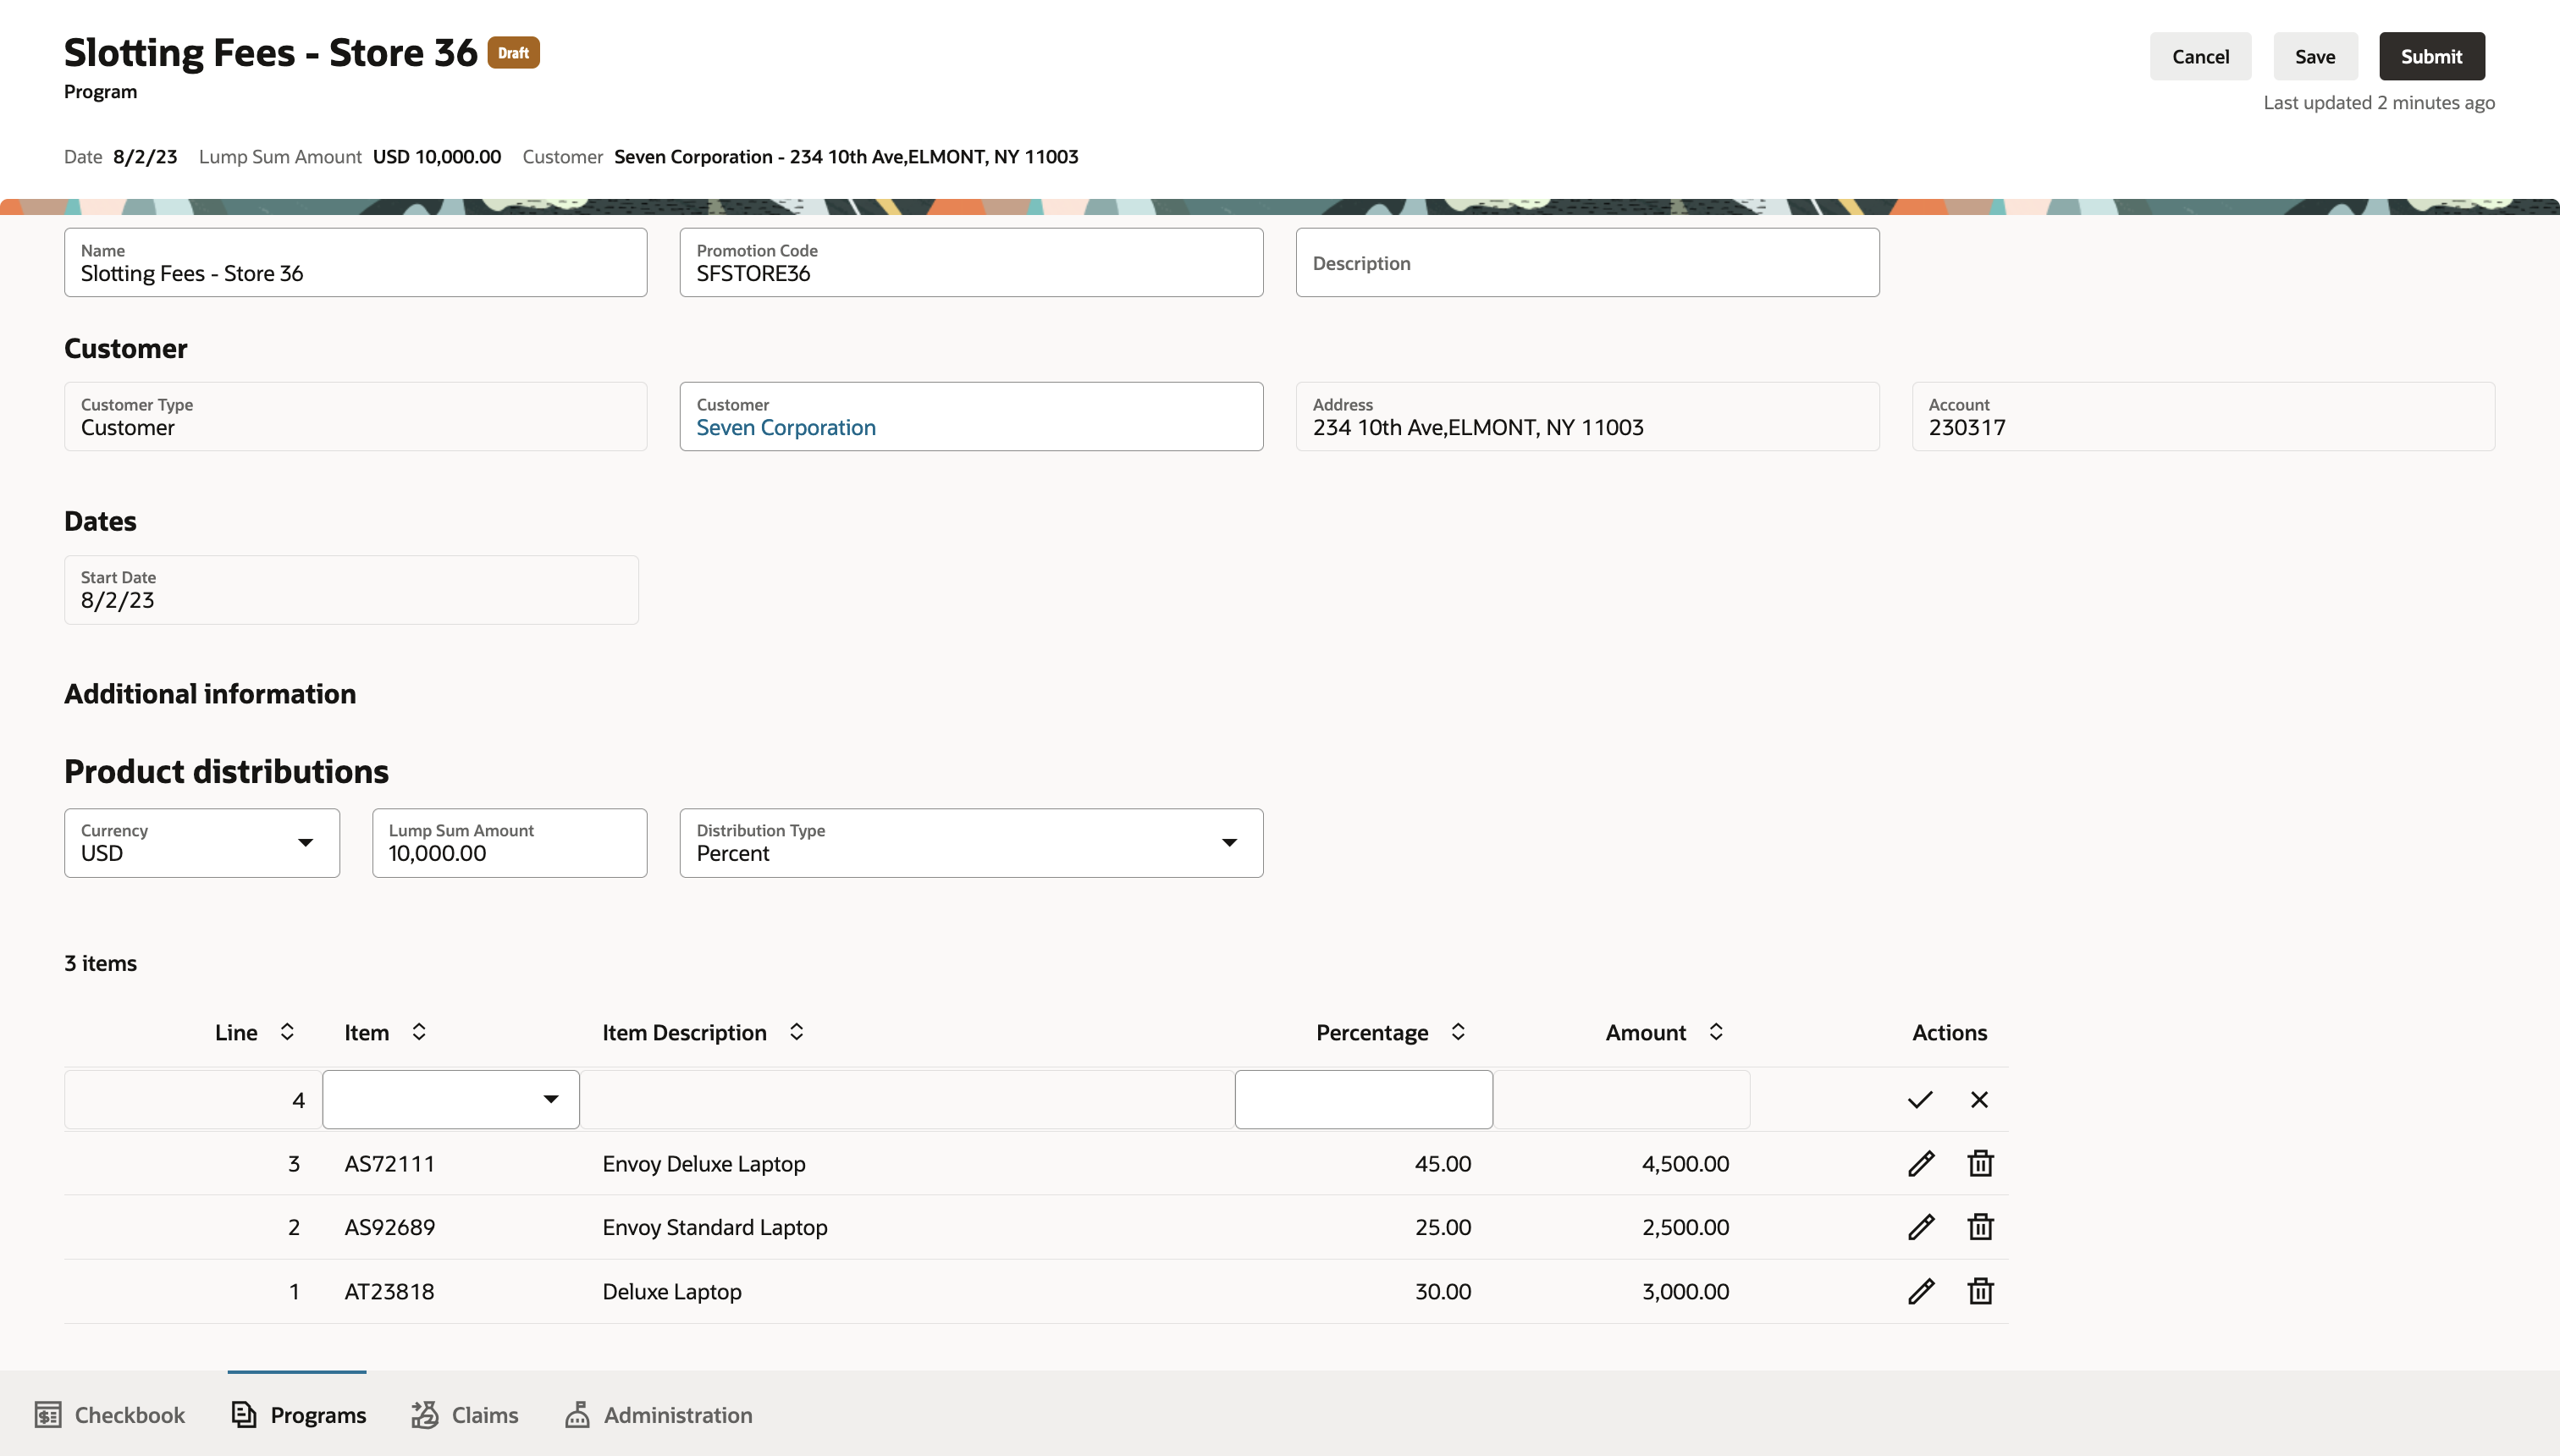The image size is (2560, 1456).
Task: Select the Envoy Standard Laptop description
Action: (x=715, y=1227)
